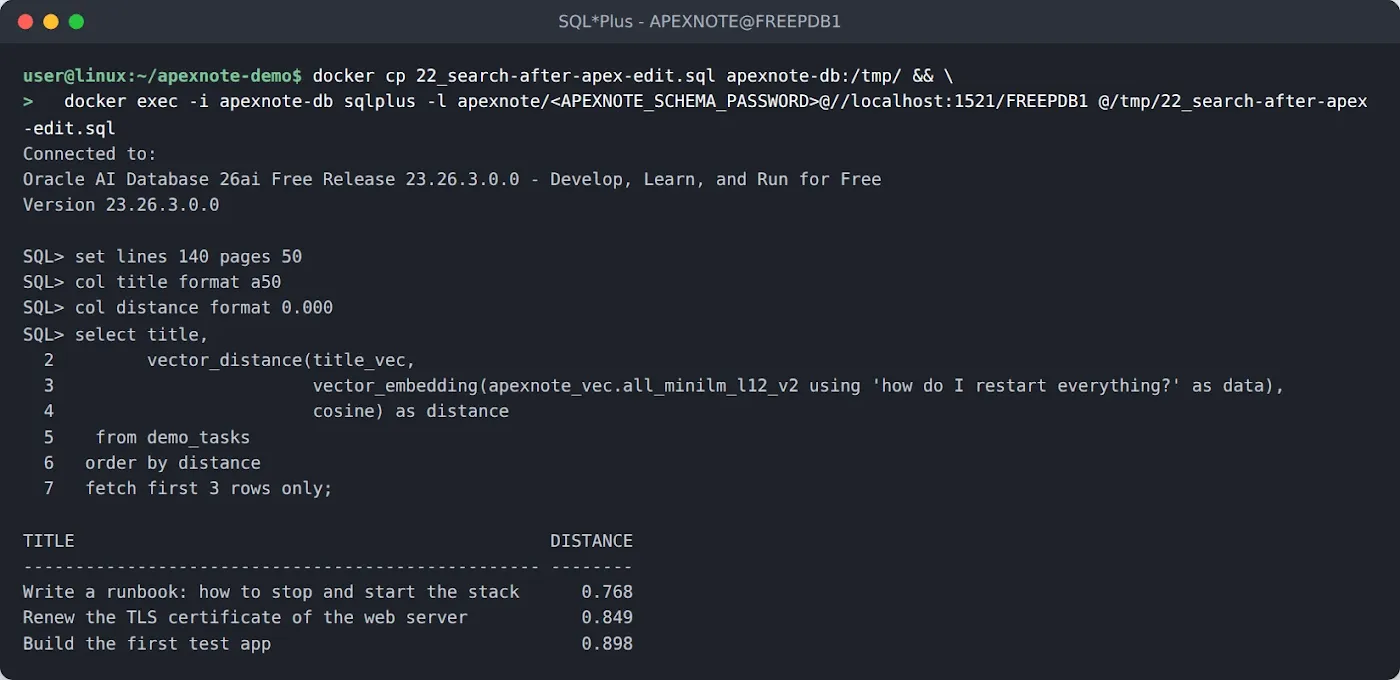Image resolution: width=1400 pixels, height=680 pixels.
Task: Select the row 'Renew the TLS certificate of the web server'
Action: click(x=328, y=618)
